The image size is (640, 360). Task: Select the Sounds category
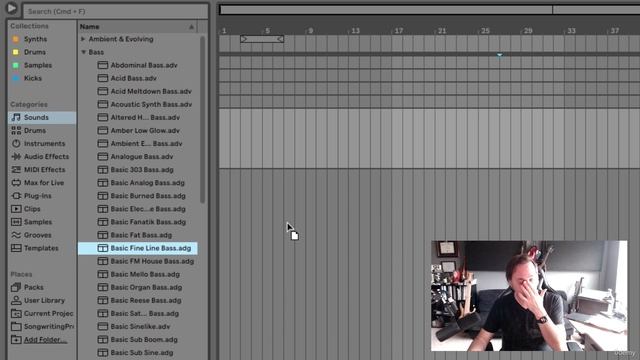point(42,118)
